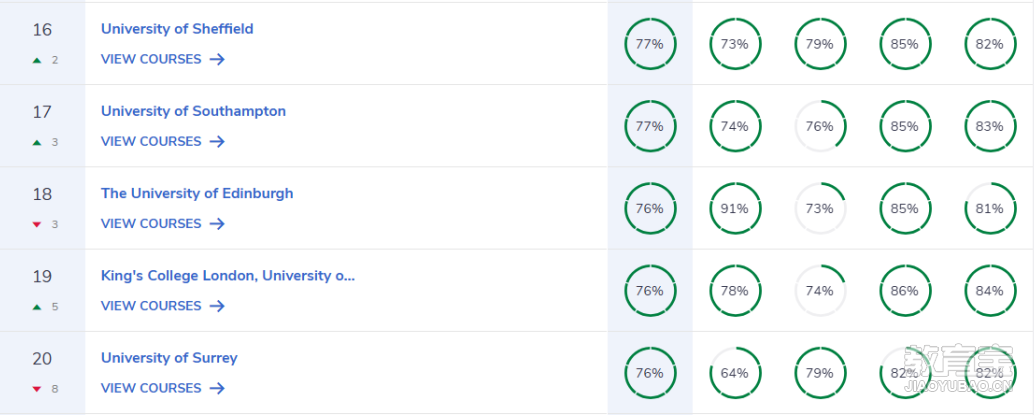This screenshot has height=415, width=1034.
Task: Open the University of Southampton page
Action: (193, 111)
